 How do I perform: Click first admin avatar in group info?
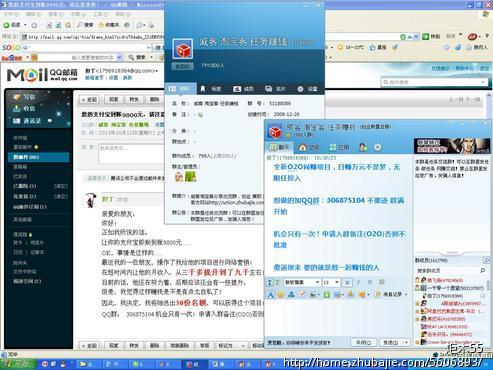click(179, 177)
